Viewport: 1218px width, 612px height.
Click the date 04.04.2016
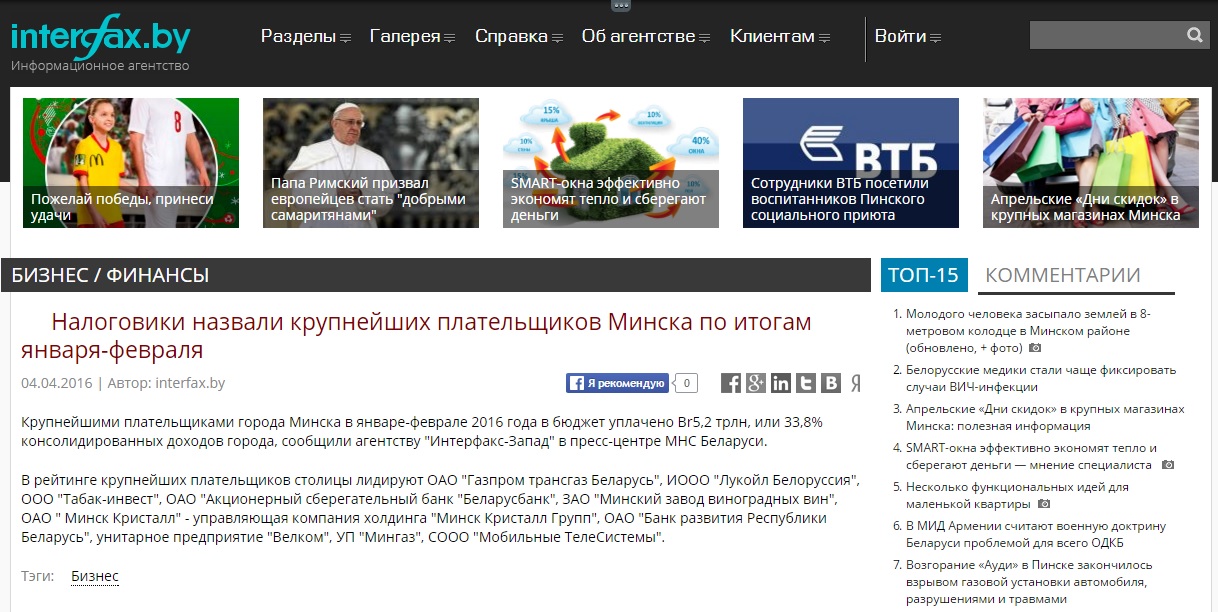pyautogui.click(x=56, y=383)
